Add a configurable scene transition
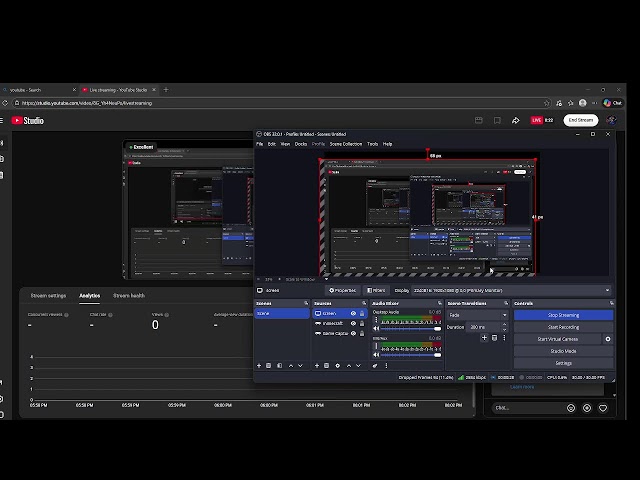The width and height of the screenshot is (640, 480). click(484, 338)
